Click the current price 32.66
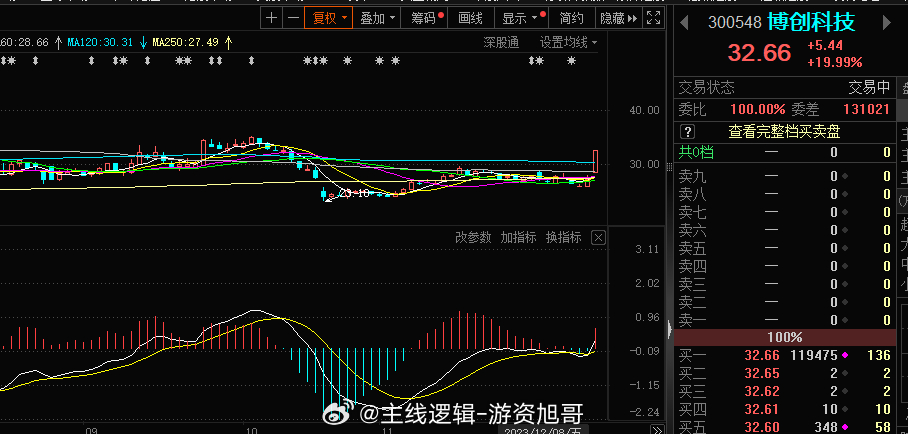The height and width of the screenshot is (434, 908). click(x=759, y=53)
